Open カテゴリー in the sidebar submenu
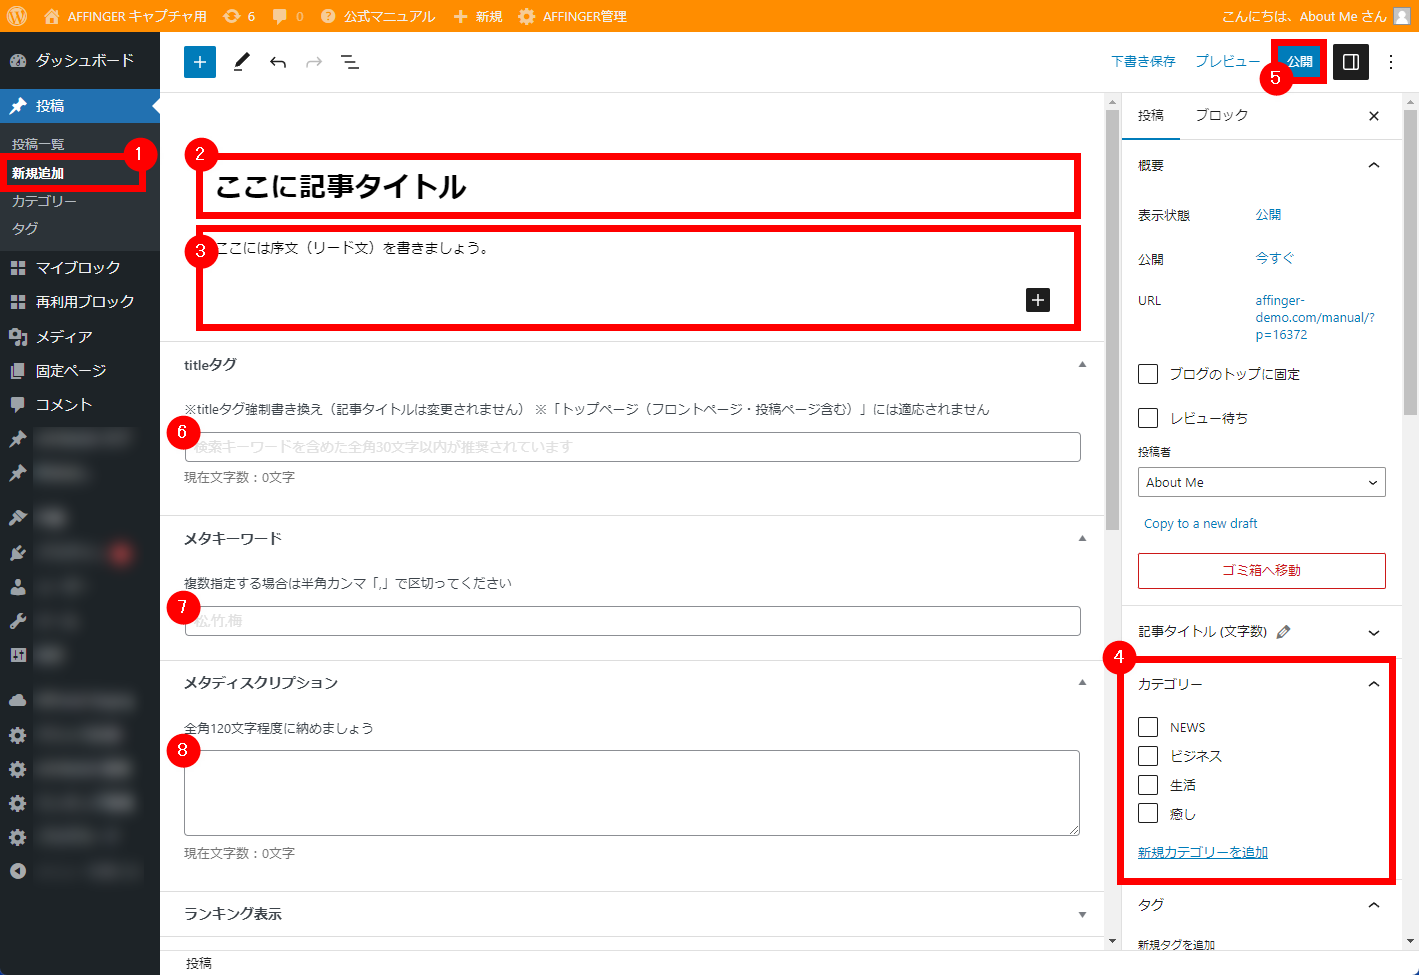Viewport: 1419px width, 975px height. pyautogui.click(x=44, y=201)
